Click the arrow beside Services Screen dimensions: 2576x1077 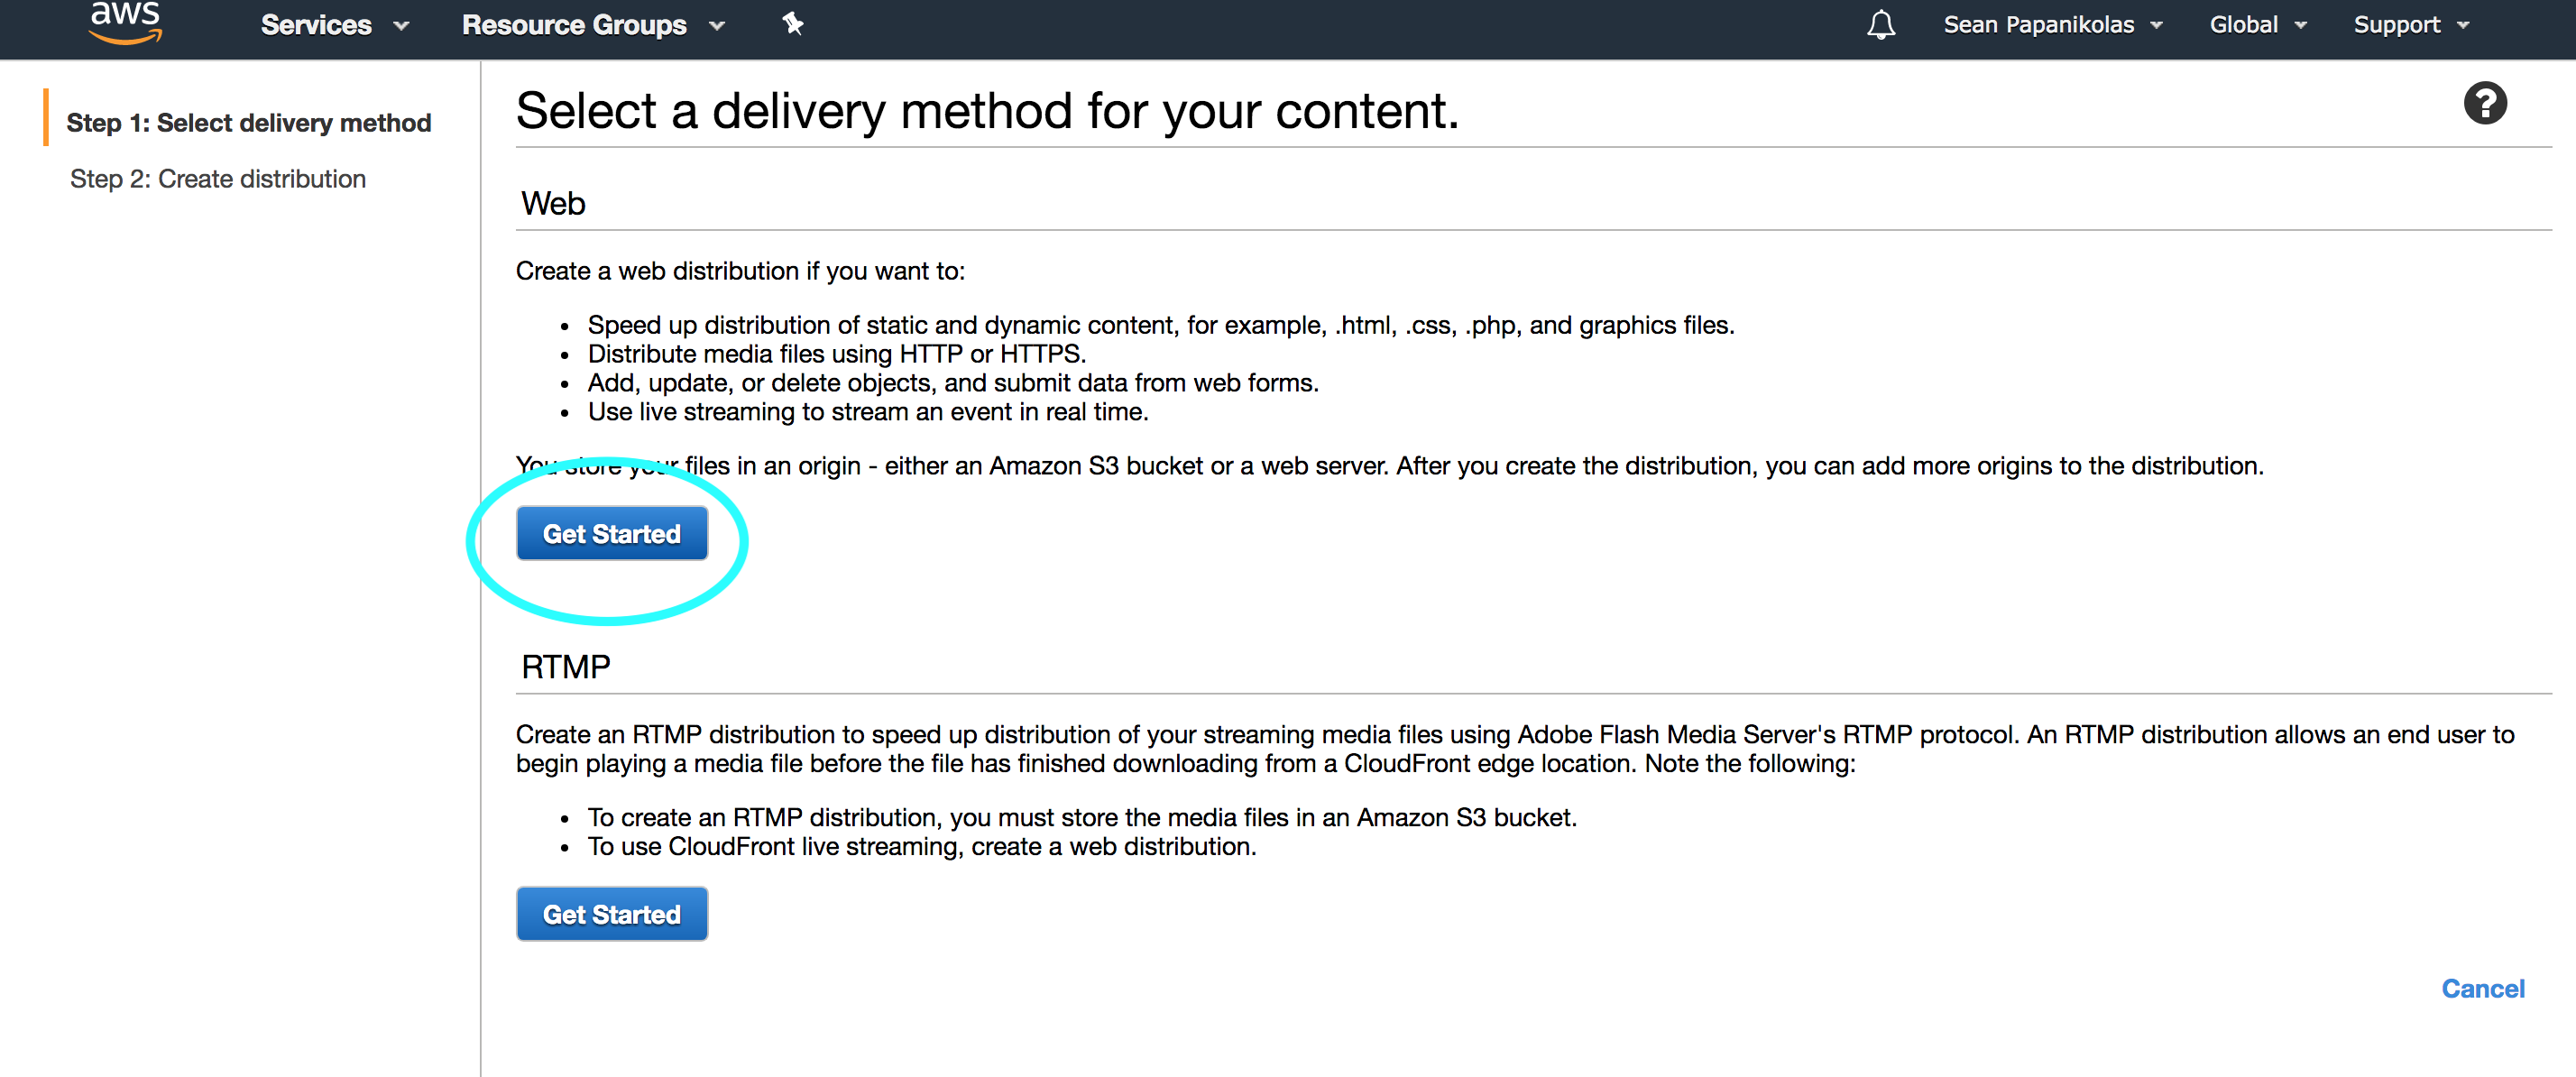click(x=402, y=26)
